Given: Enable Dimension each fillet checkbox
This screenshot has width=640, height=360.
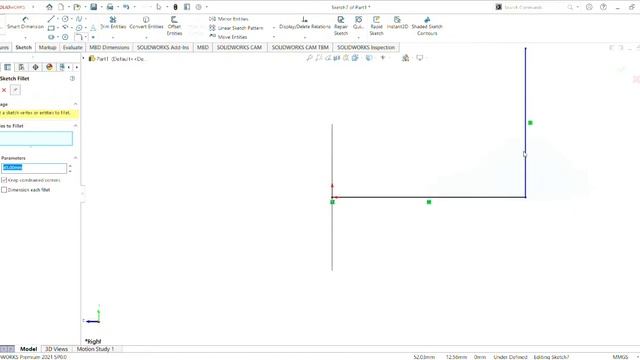Looking at the screenshot, I should [4, 190].
